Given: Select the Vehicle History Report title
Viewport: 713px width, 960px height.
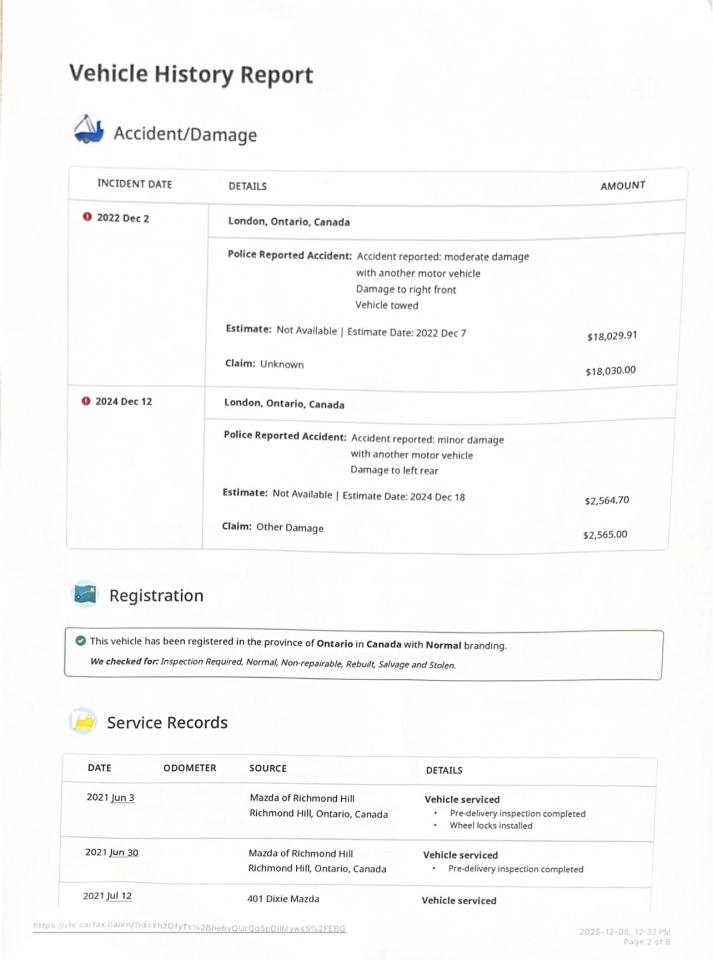Looking at the screenshot, I should point(191,75).
